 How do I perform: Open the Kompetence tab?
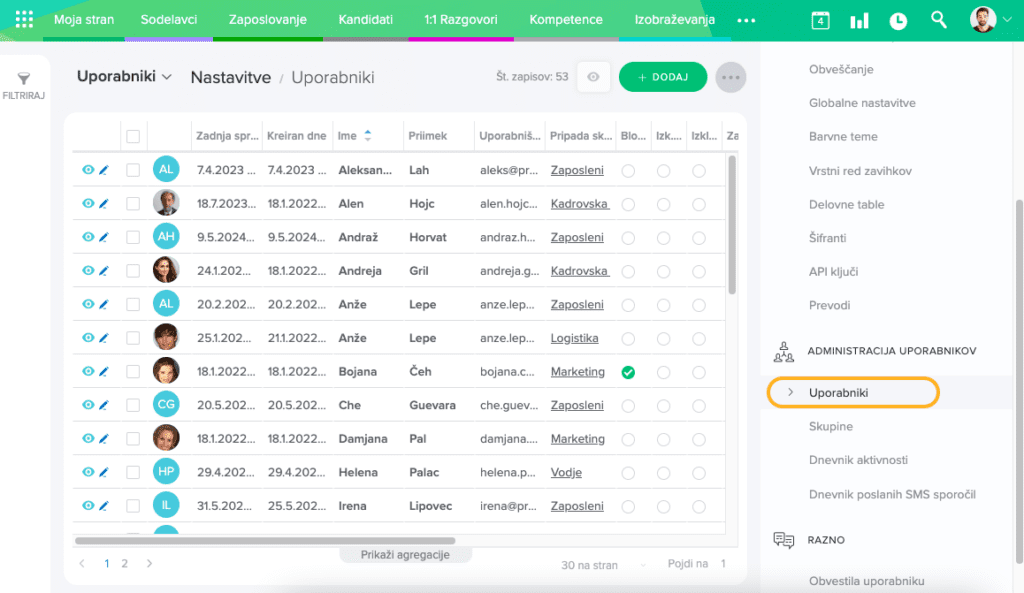click(x=566, y=20)
